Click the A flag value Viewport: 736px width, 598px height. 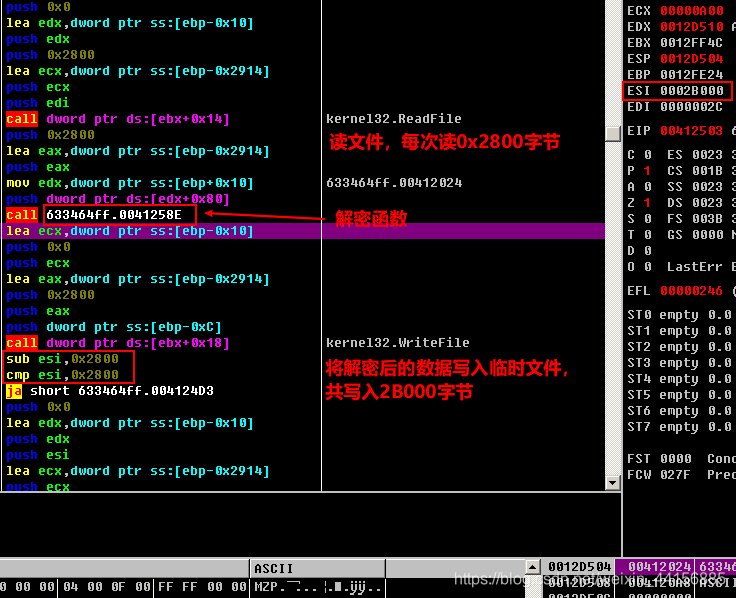tap(648, 186)
